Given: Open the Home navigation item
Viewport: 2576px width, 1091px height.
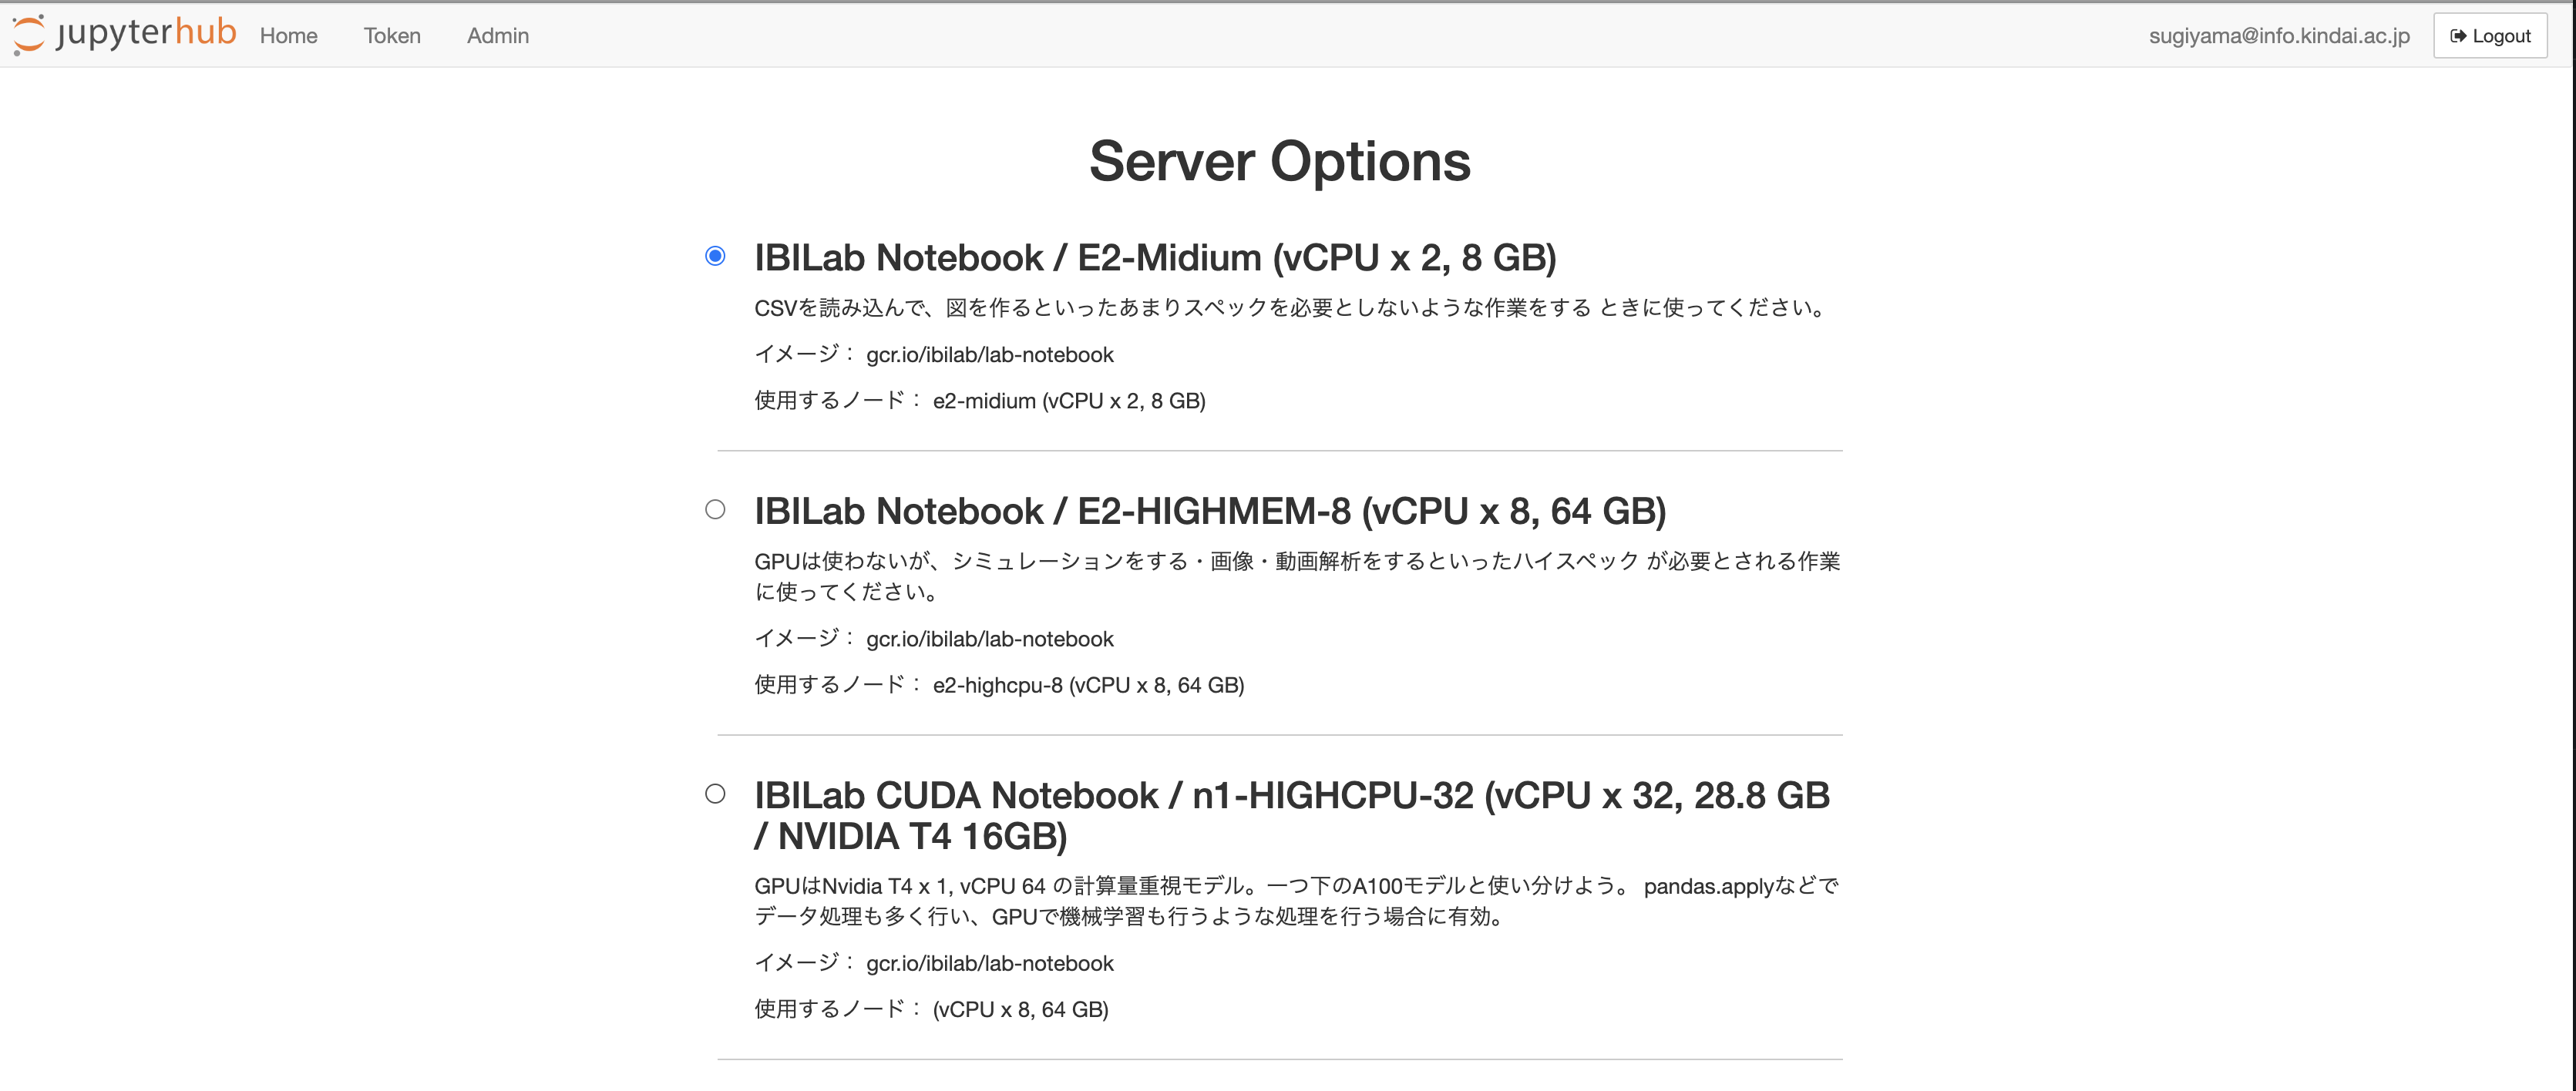Looking at the screenshot, I should click(x=288, y=36).
